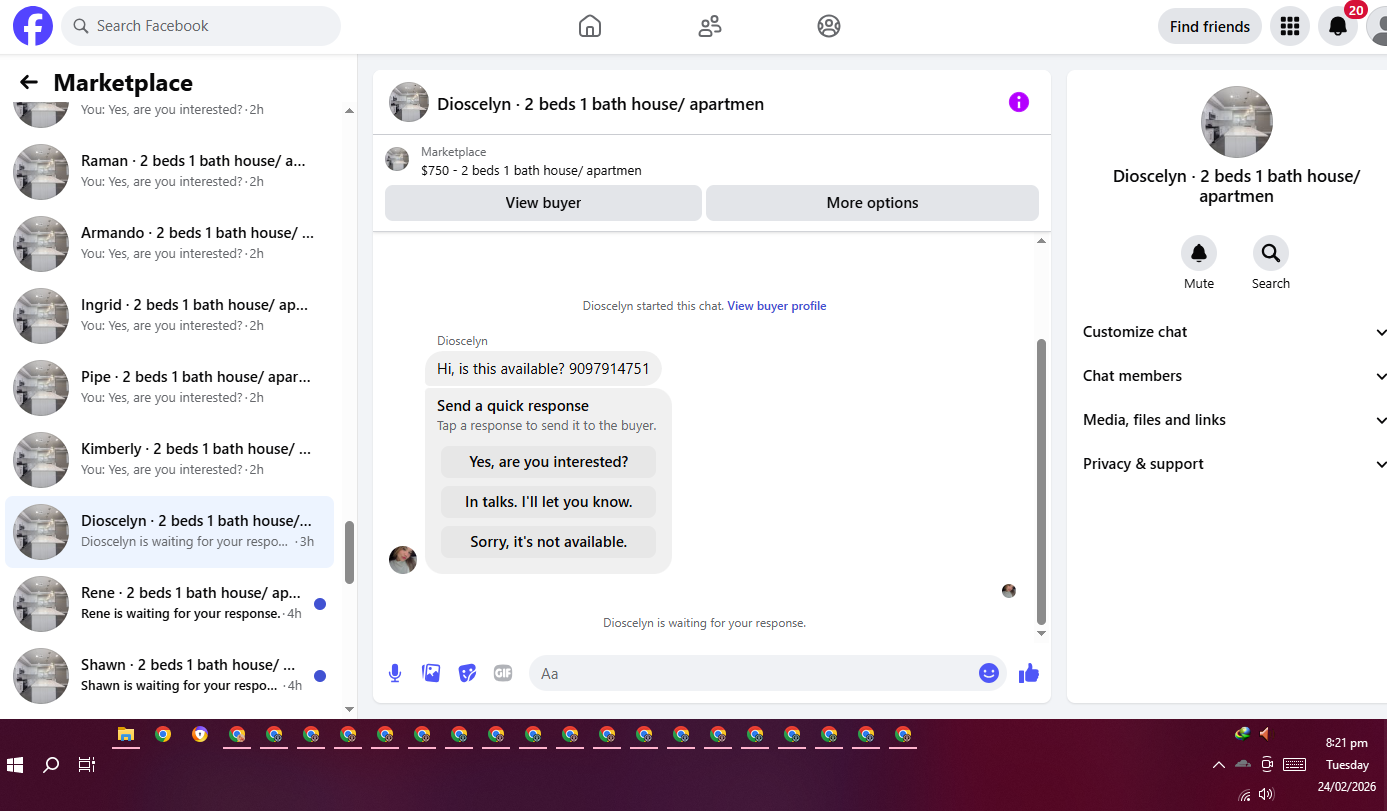The image size is (1387, 811).
Task: Expand the Chat members section
Action: click(1235, 376)
